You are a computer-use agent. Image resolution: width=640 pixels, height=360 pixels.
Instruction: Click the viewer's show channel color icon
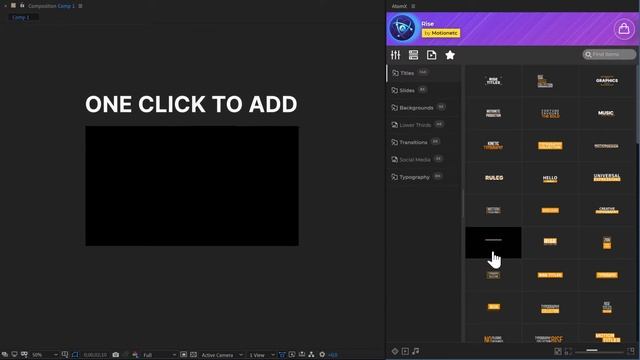pos(135,355)
